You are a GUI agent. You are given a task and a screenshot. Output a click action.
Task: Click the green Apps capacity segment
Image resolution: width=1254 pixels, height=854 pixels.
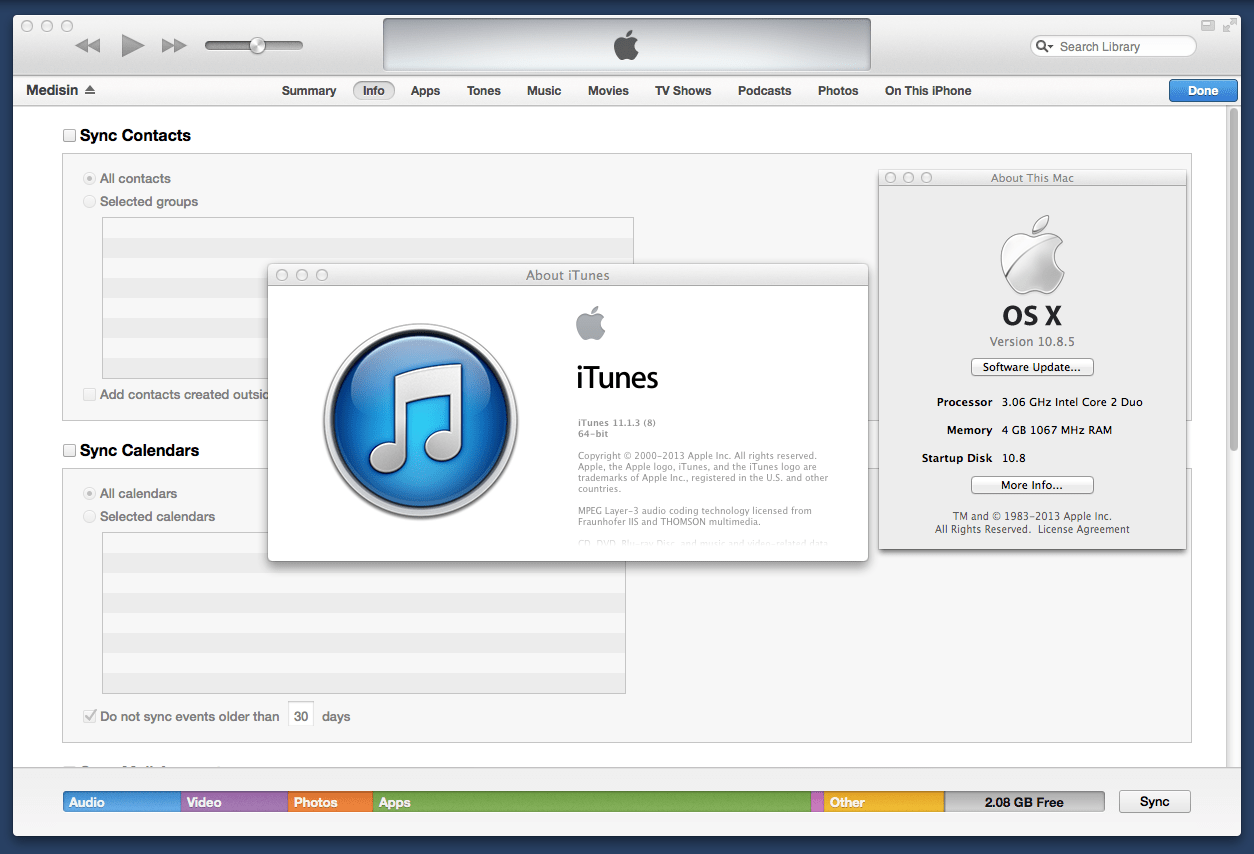[x=592, y=802]
